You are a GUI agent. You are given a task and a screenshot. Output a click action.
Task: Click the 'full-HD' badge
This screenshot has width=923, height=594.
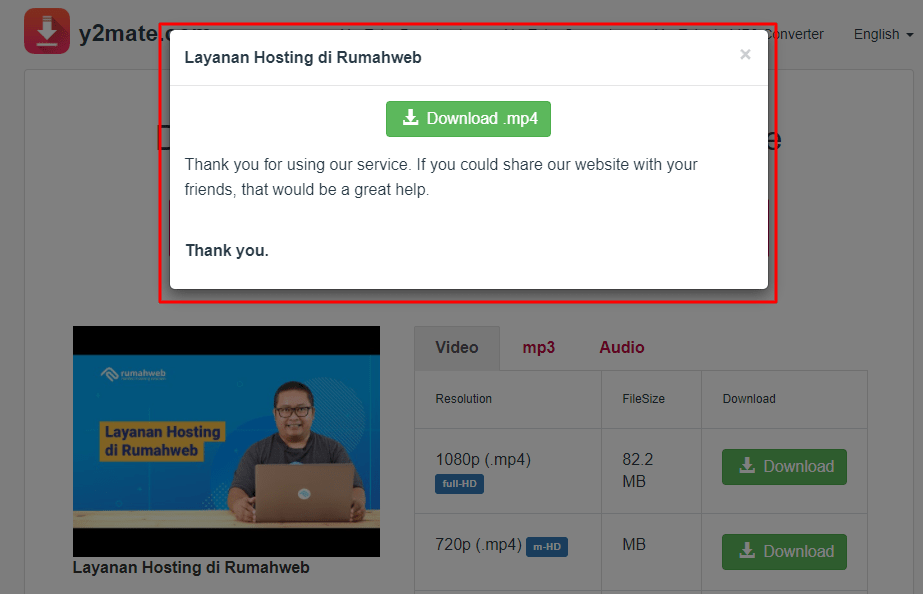pyautogui.click(x=460, y=484)
